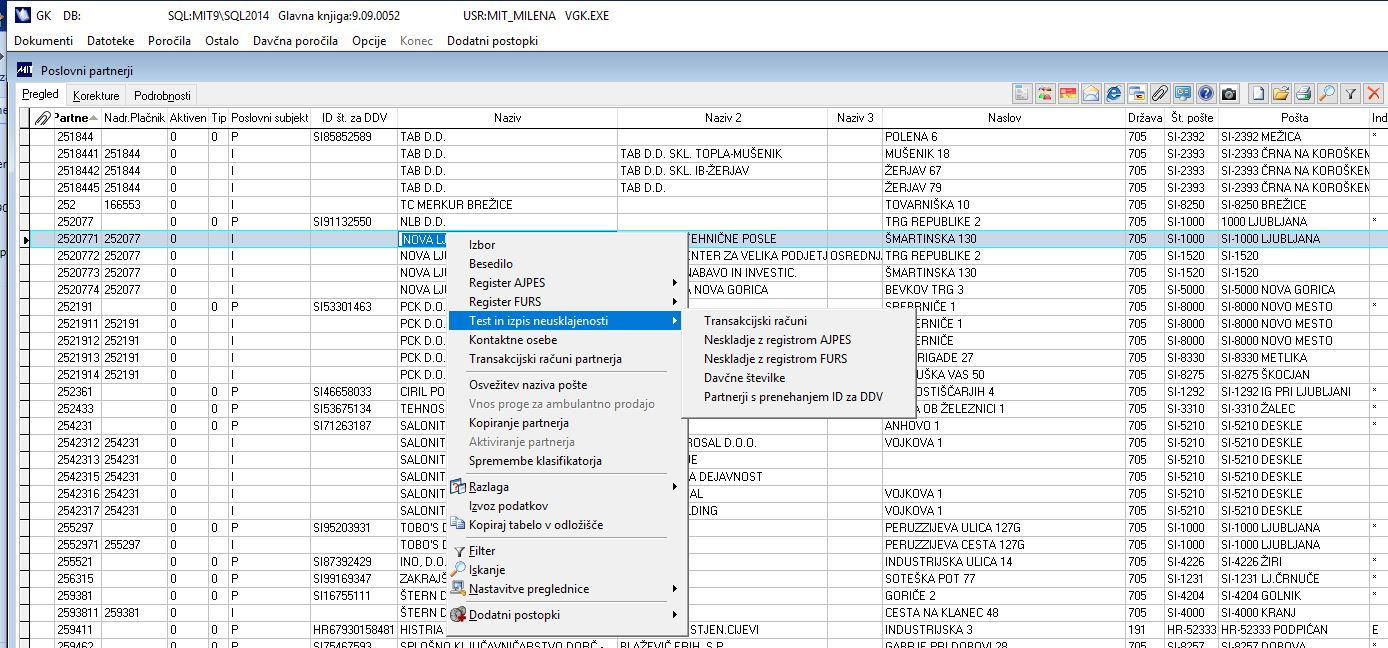Select Transakcijski računi in the submenu
This screenshot has height=648, width=1388.
(755, 321)
